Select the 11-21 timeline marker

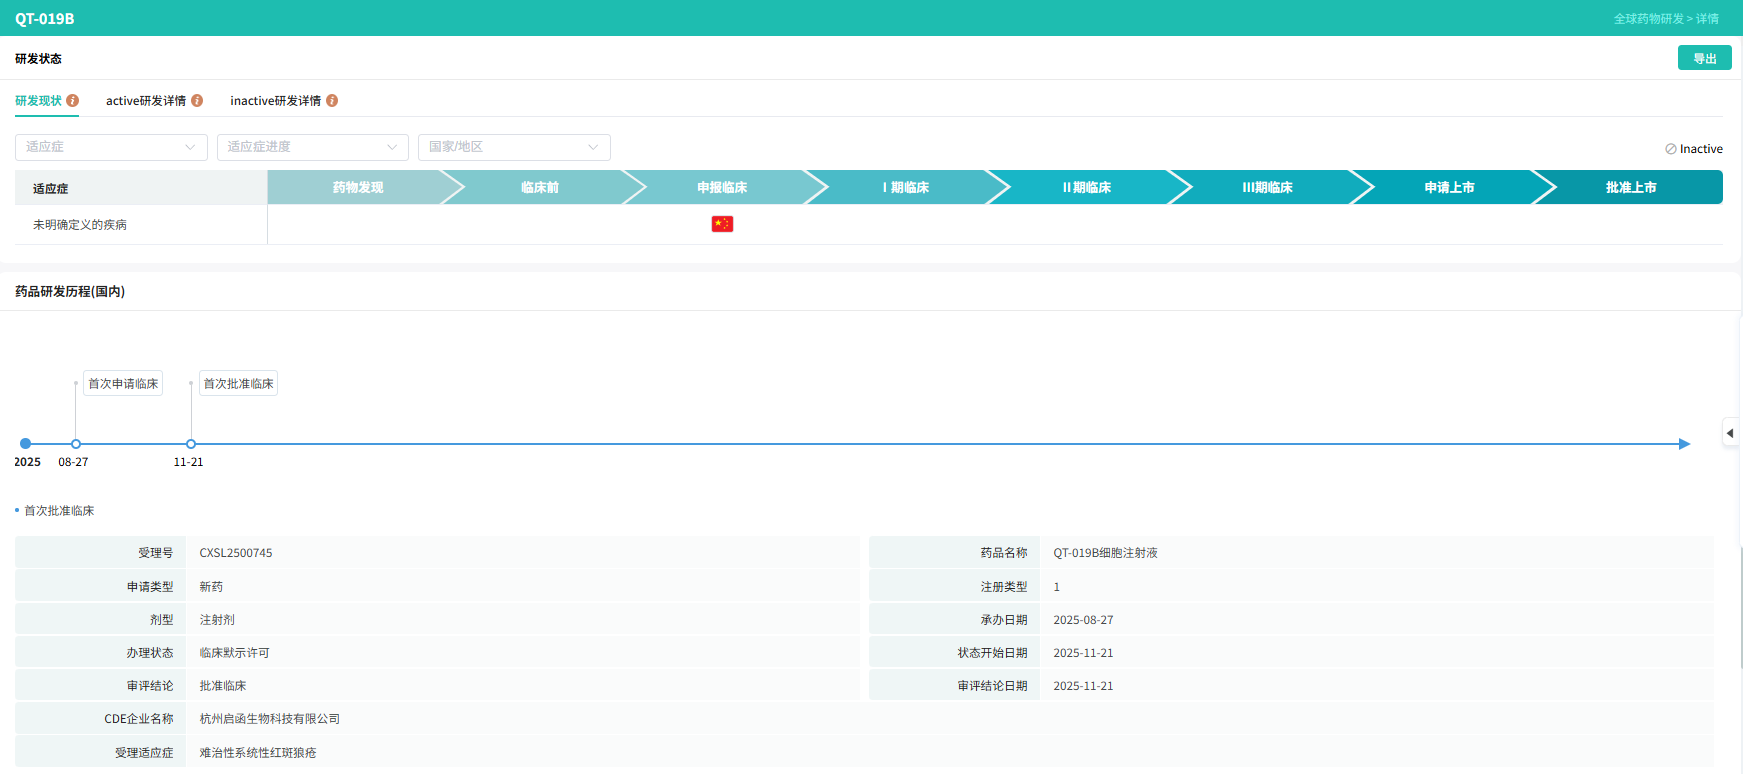pos(191,444)
